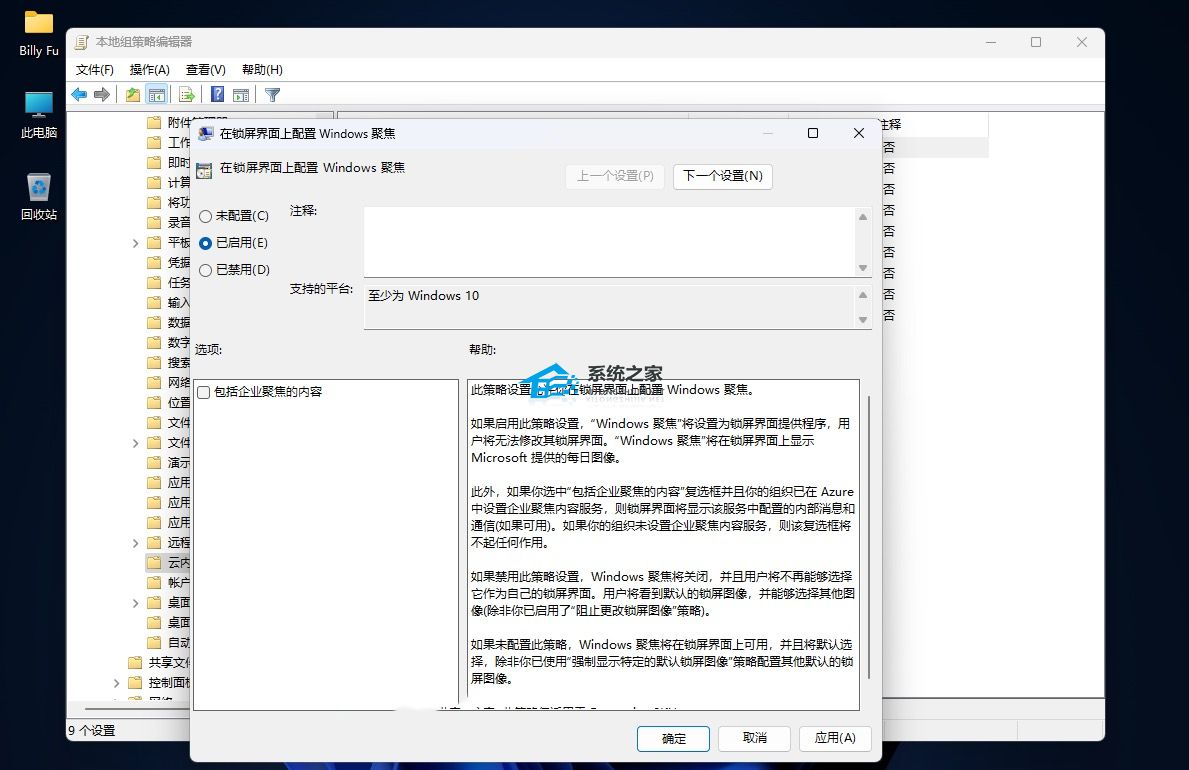Viewport: 1189px width, 770px height.
Task: Click the policy dialog's title bar icon
Action: [205, 134]
